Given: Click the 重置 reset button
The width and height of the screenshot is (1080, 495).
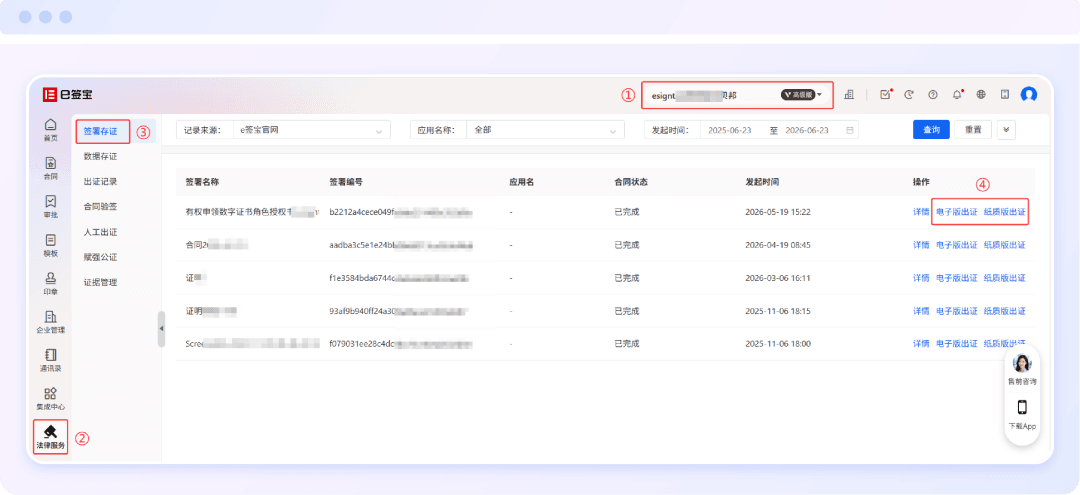Looking at the screenshot, I should point(973,130).
